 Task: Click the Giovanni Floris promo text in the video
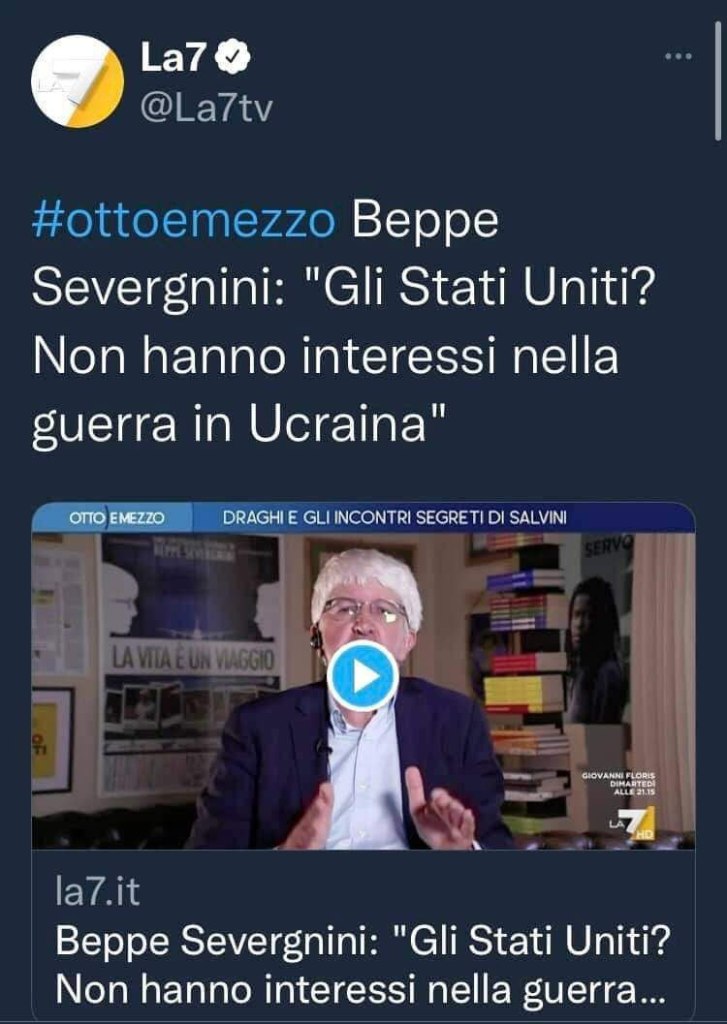tap(619, 783)
